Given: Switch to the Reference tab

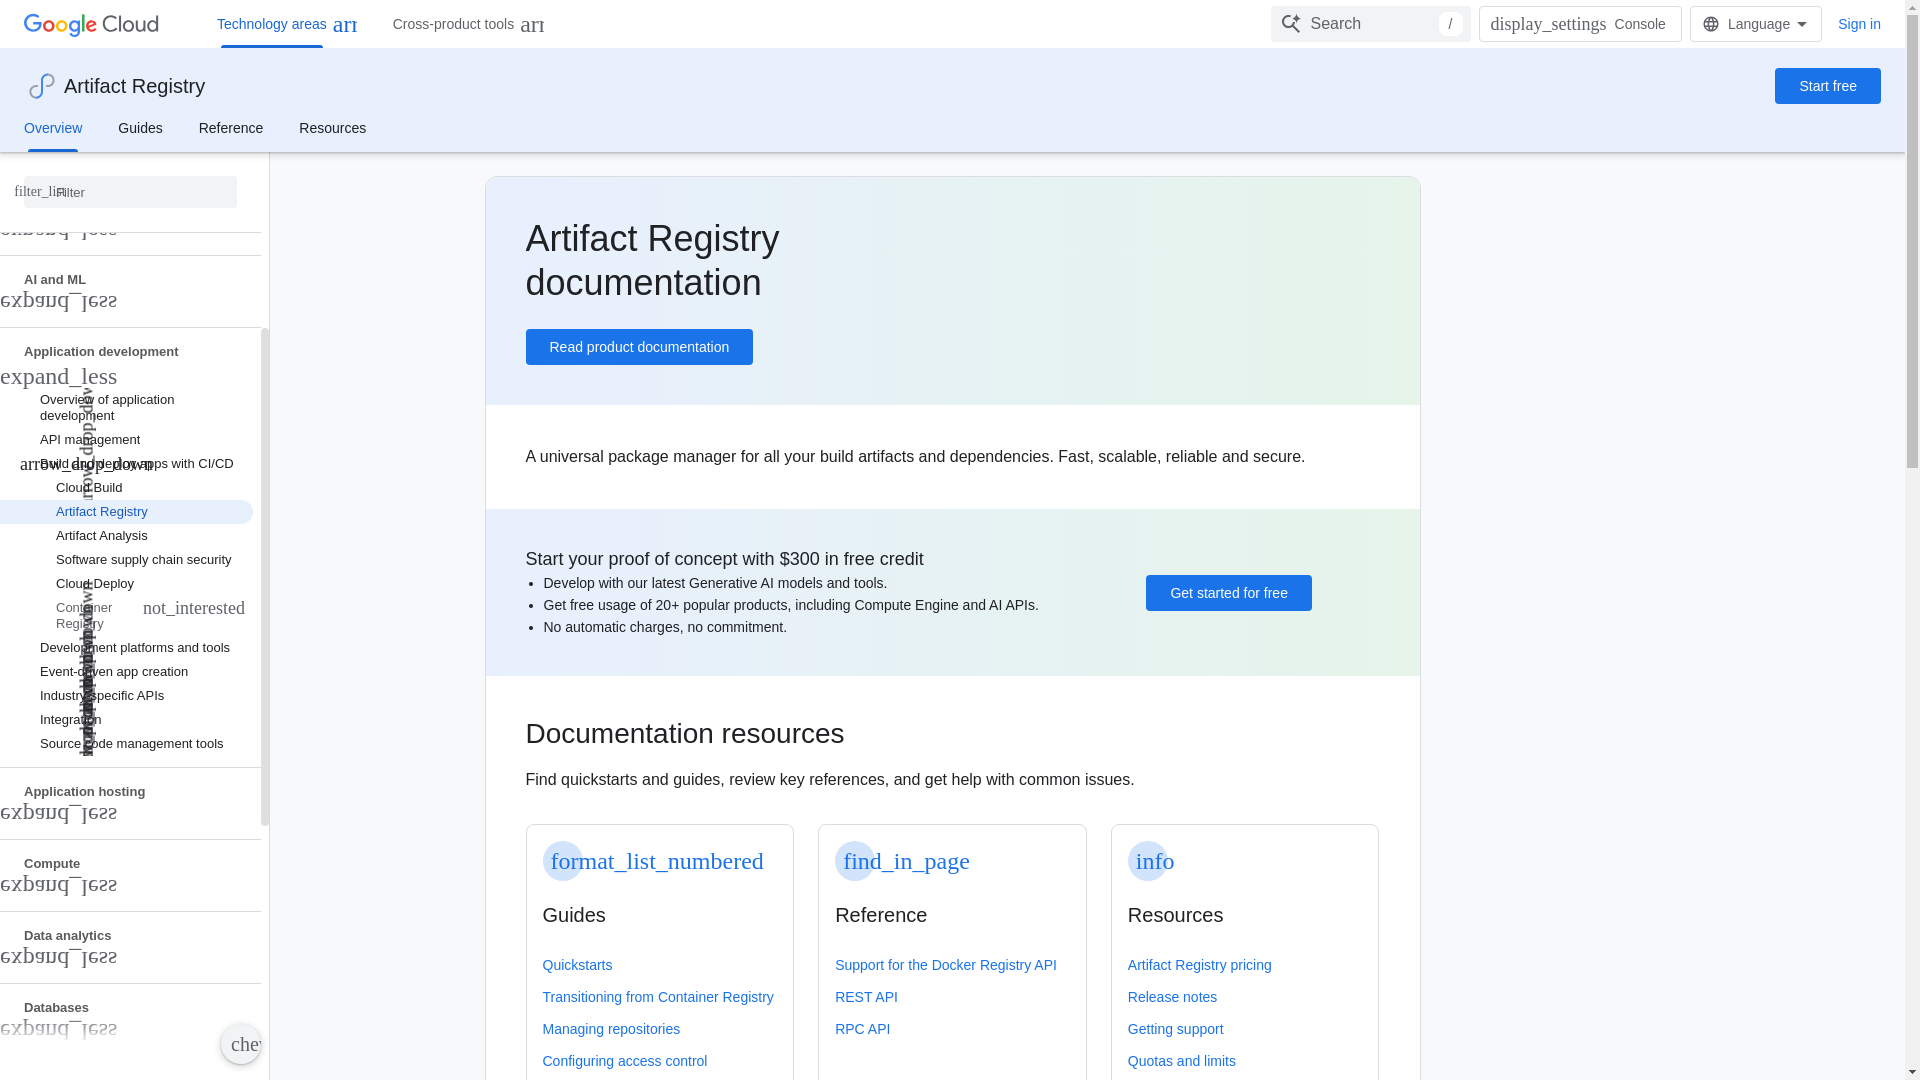Looking at the screenshot, I should 231,128.
